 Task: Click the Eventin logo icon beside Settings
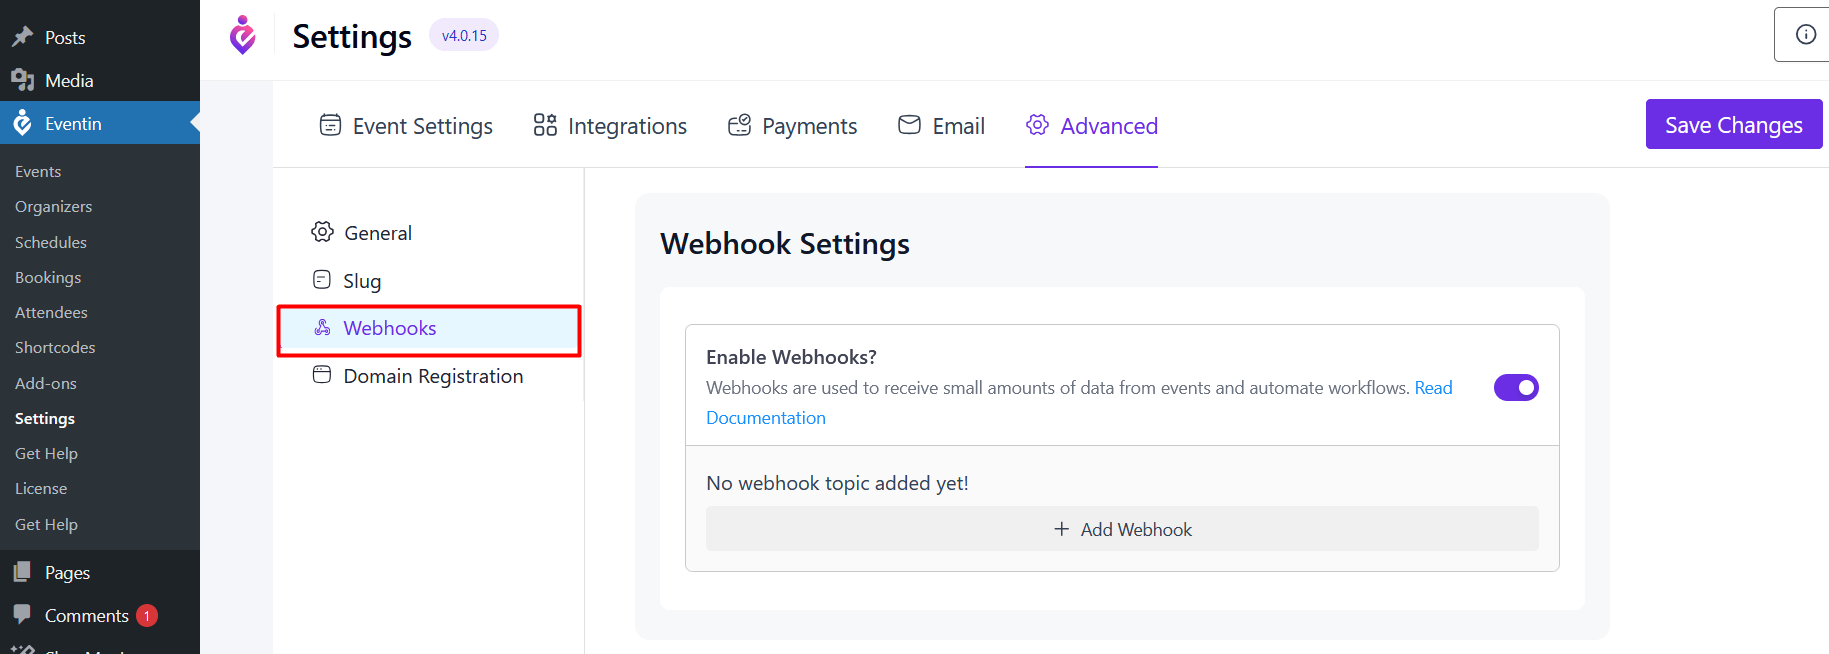(243, 36)
